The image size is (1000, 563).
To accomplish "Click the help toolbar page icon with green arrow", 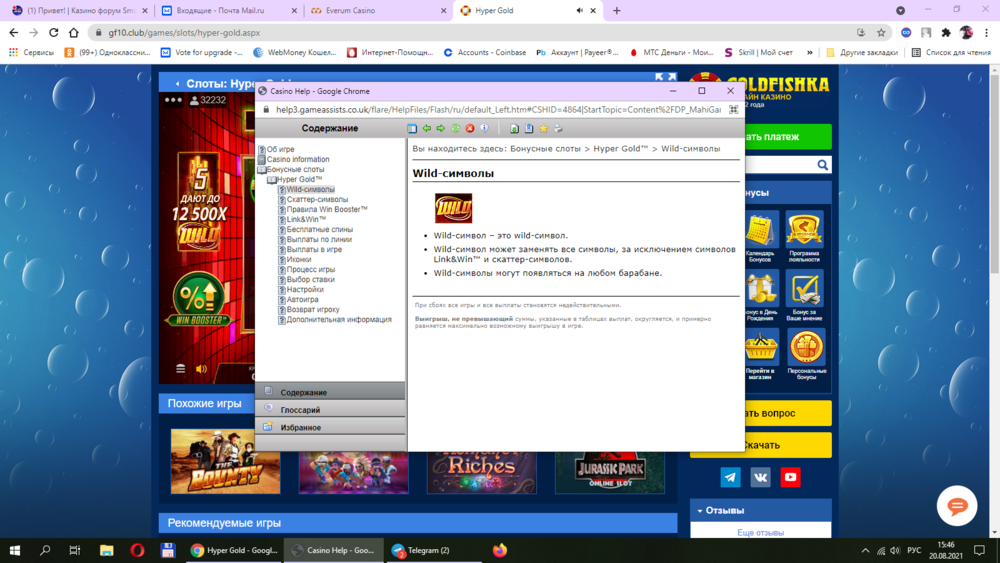I will [x=514, y=129].
